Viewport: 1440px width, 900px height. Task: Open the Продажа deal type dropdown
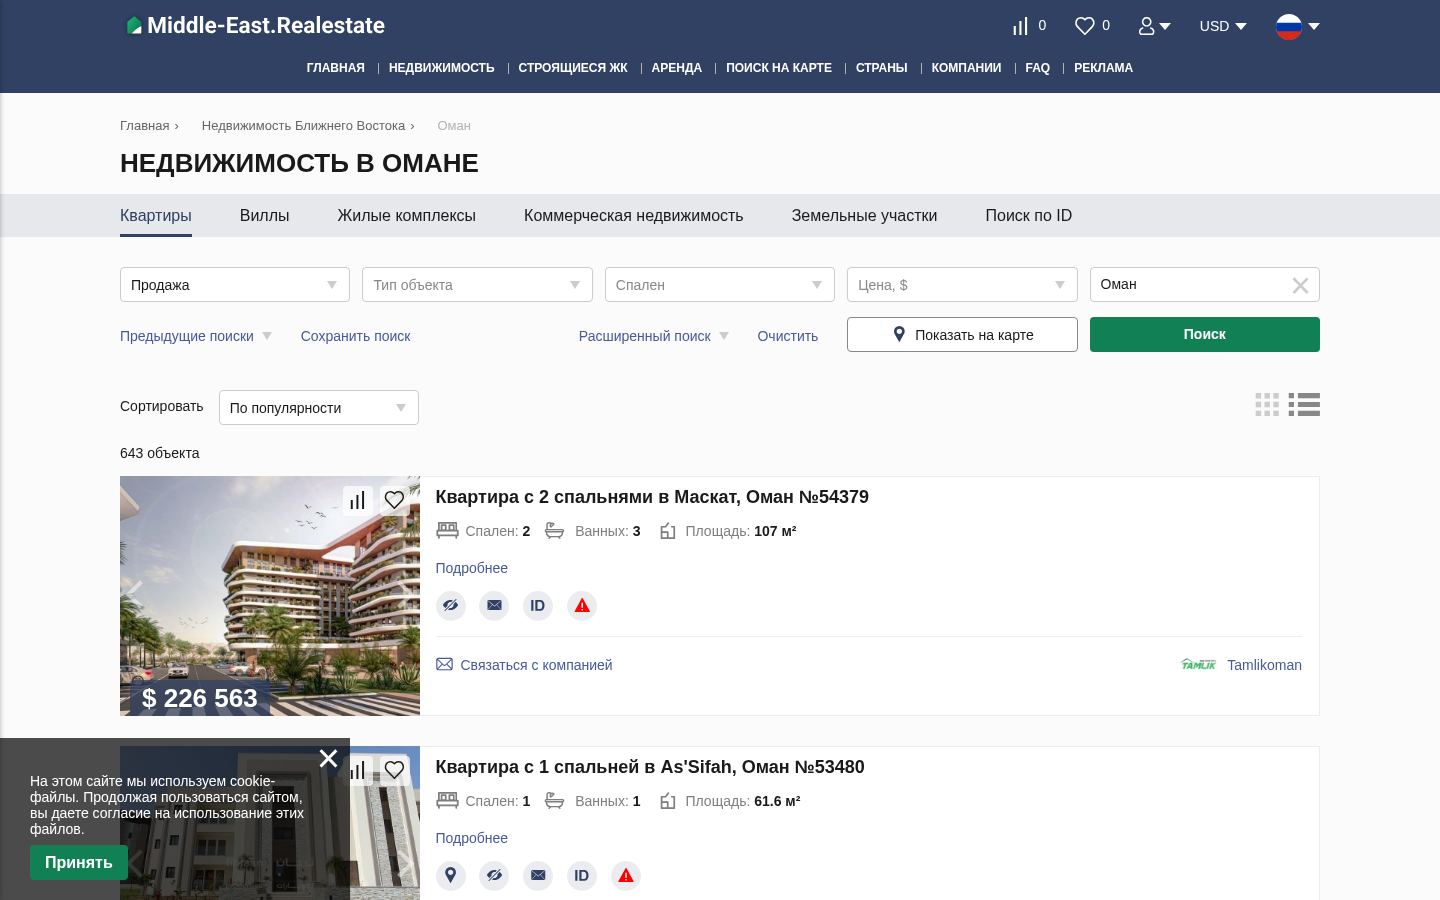tap(235, 285)
